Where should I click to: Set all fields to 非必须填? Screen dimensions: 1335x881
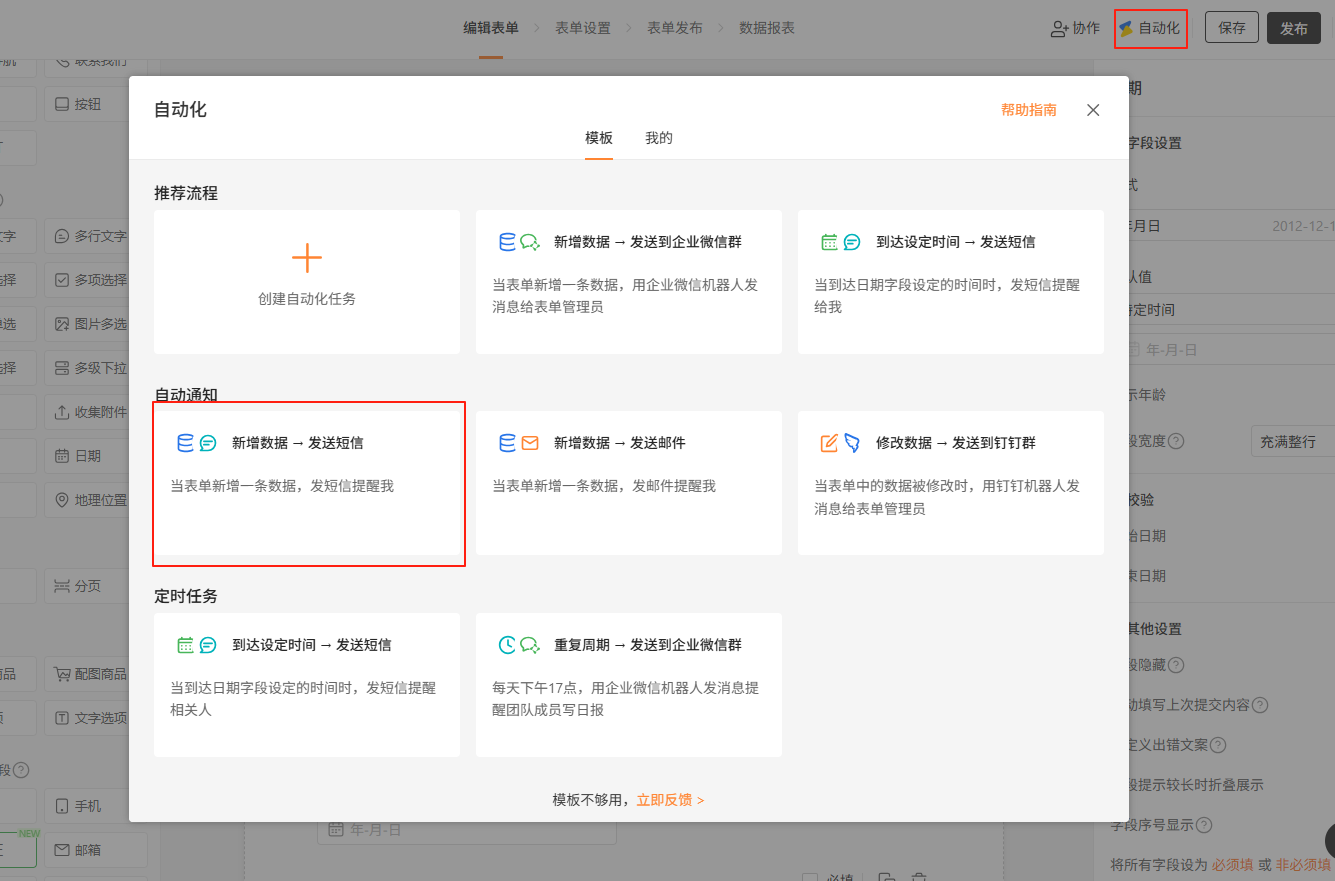pos(1303,864)
